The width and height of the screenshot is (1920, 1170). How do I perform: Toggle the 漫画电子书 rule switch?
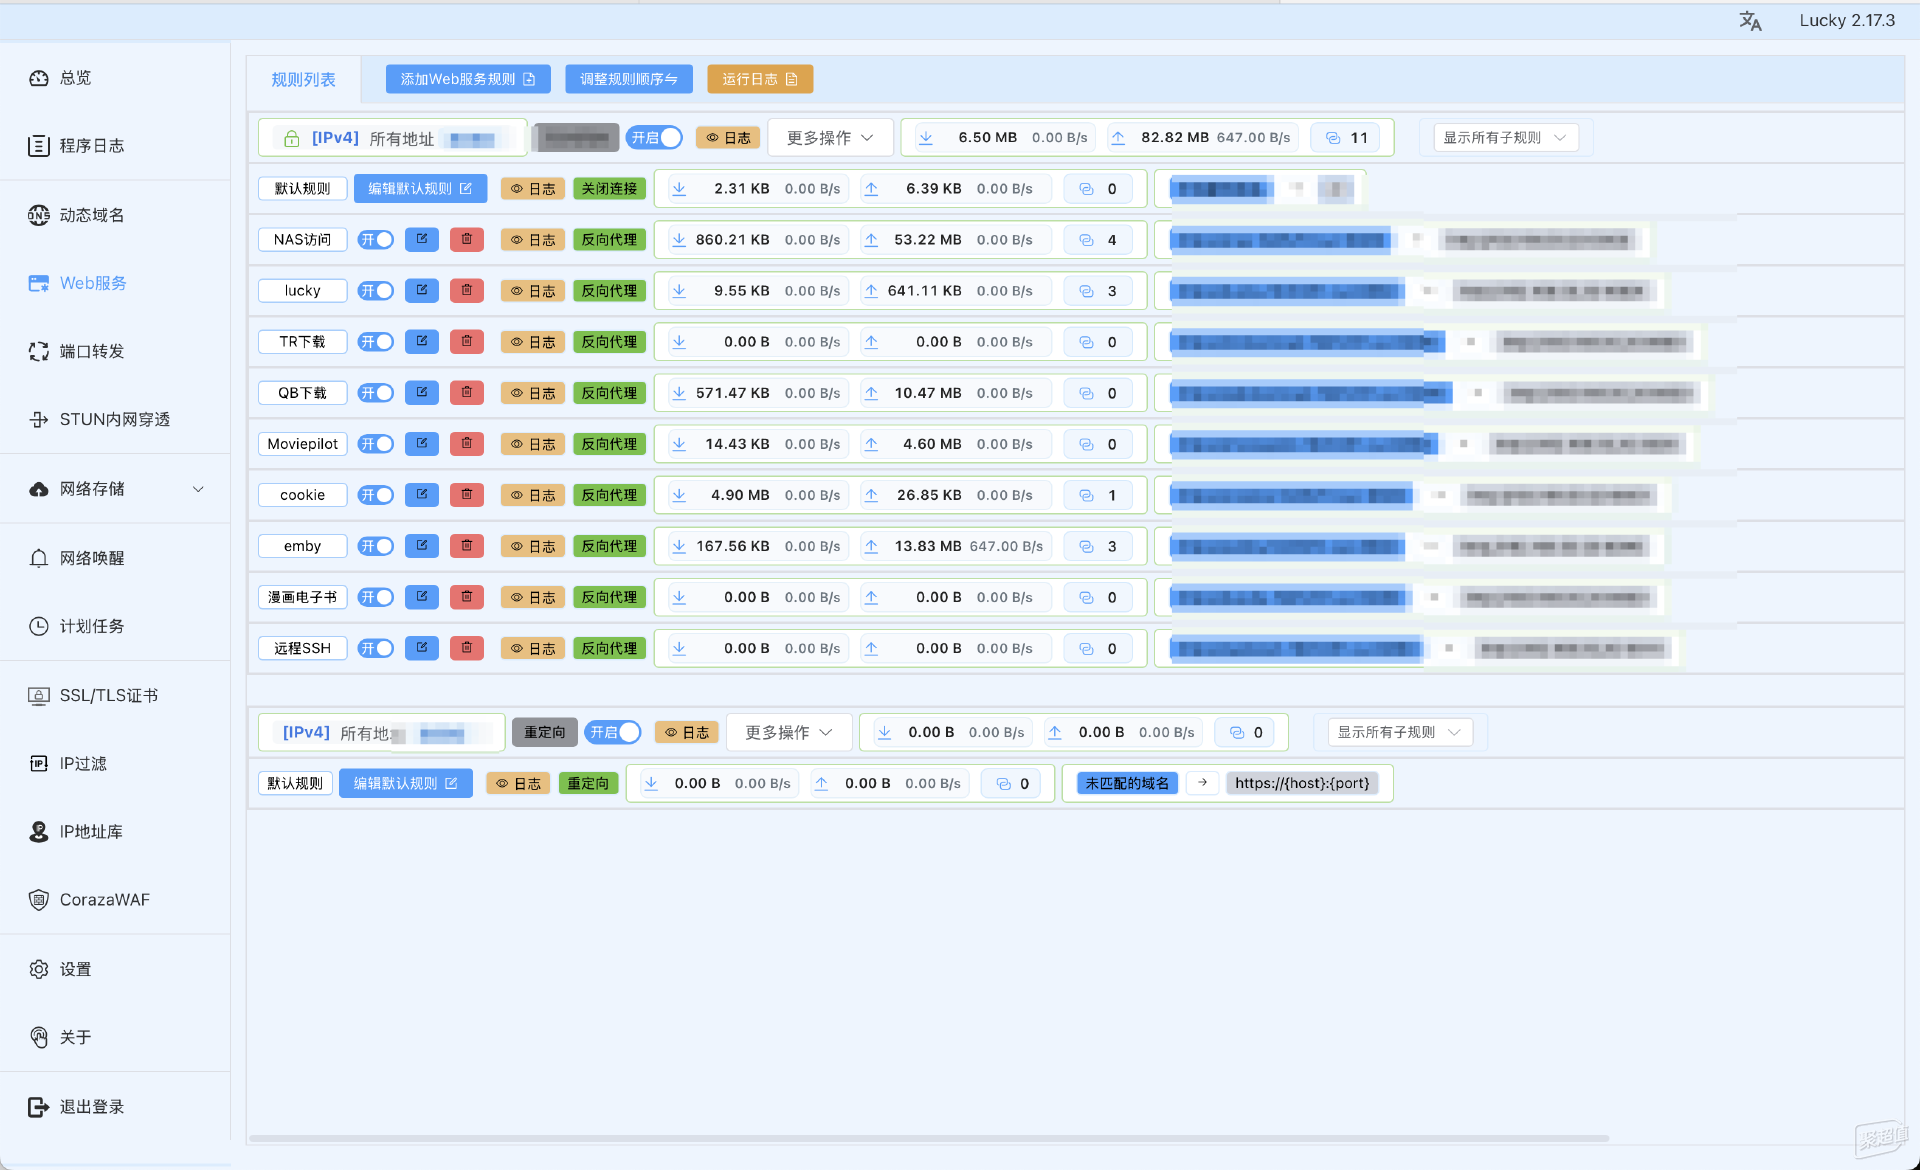pyautogui.click(x=376, y=597)
